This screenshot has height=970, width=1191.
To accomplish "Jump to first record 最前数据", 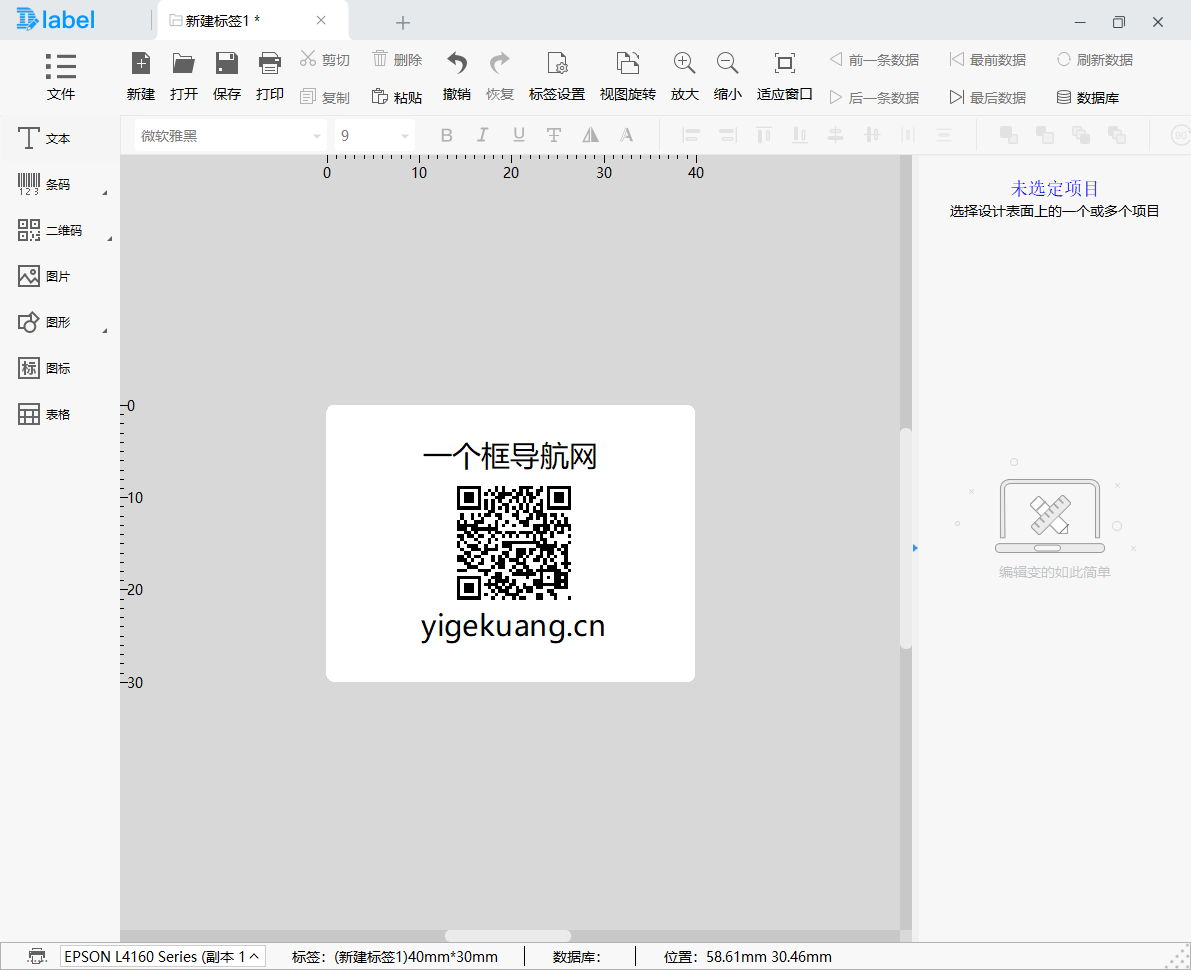I will [x=988, y=59].
